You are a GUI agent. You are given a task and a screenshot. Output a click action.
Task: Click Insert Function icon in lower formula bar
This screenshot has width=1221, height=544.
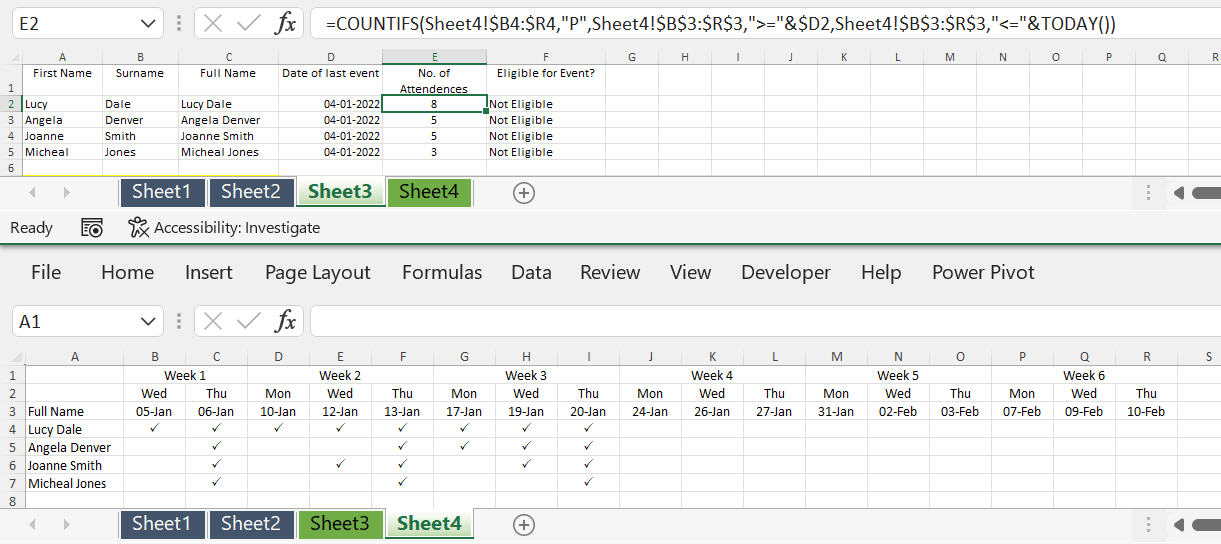pyautogui.click(x=285, y=321)
